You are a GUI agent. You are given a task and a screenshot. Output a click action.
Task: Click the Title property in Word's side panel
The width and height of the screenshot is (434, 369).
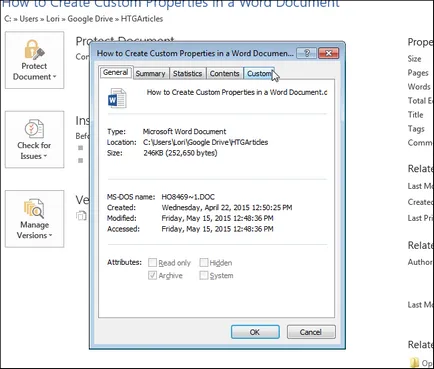pyautogui.click(x=415, y=115)
